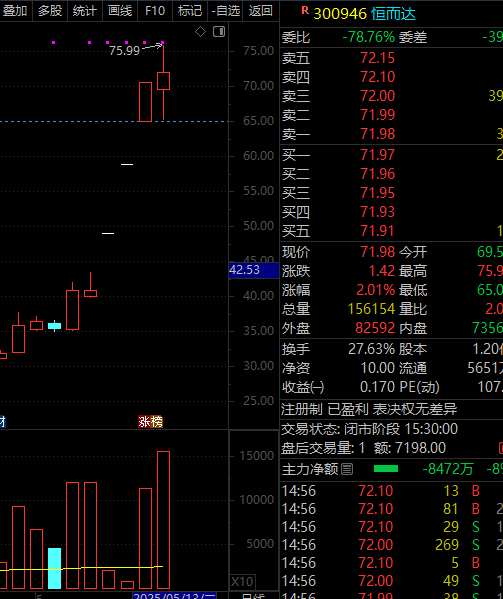Click the last magenta dot above the candles
The image size is (503, 599).
click(163, 42)
